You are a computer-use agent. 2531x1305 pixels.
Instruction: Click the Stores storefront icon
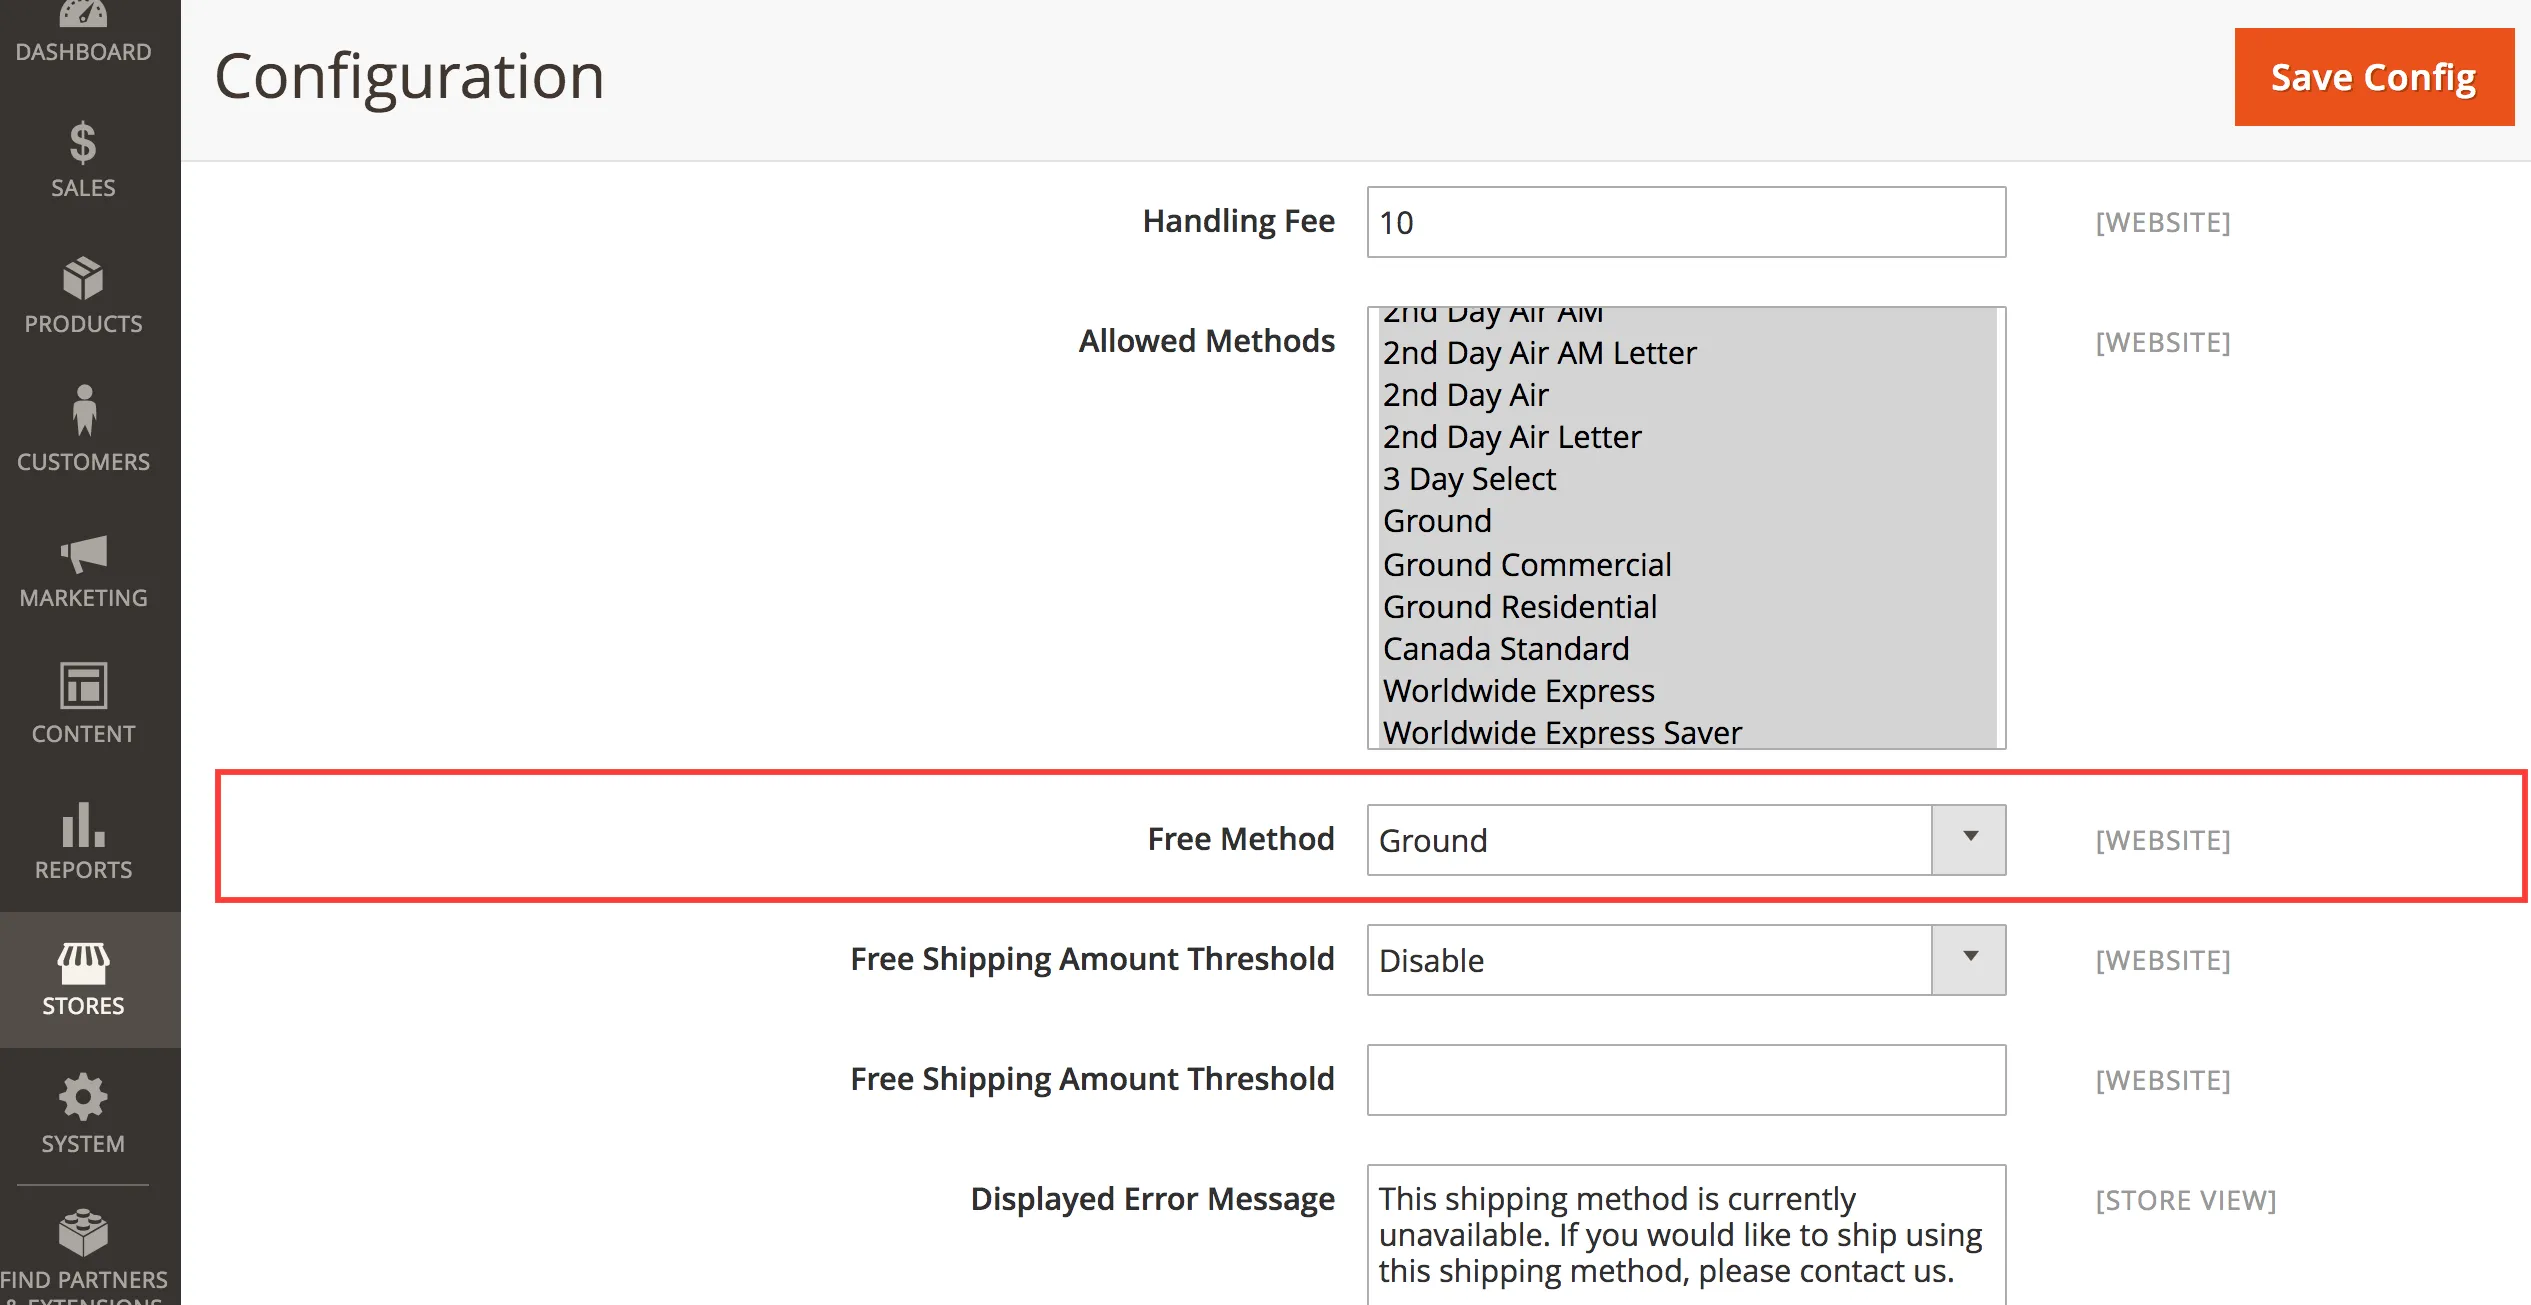tap(83, 963)
